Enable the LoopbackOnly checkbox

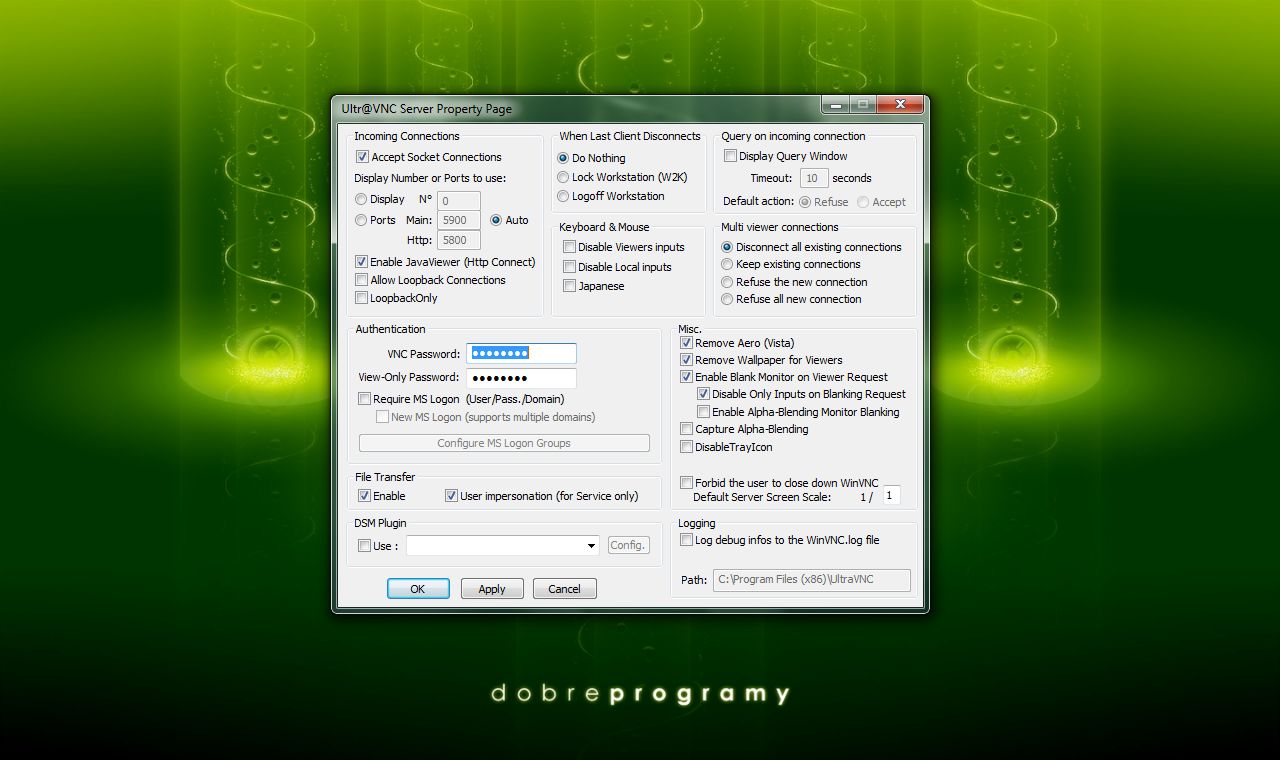coord(362,298)
